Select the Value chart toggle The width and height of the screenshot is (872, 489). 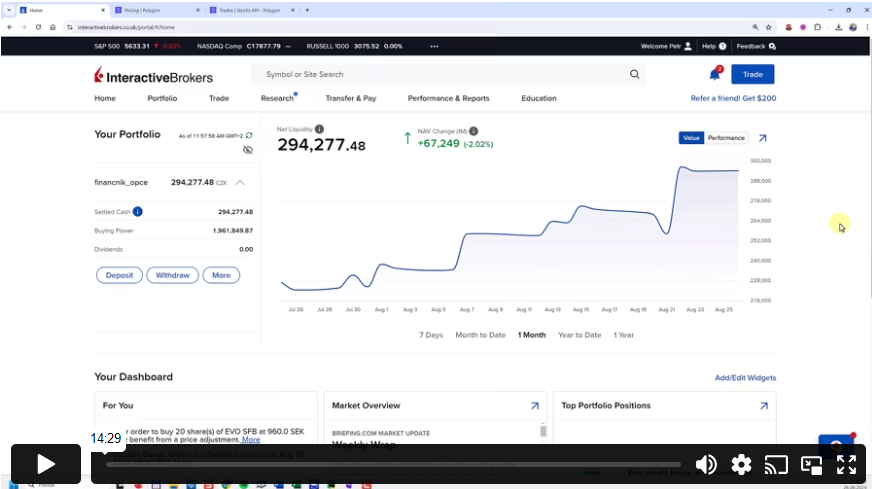click(691, 138)
